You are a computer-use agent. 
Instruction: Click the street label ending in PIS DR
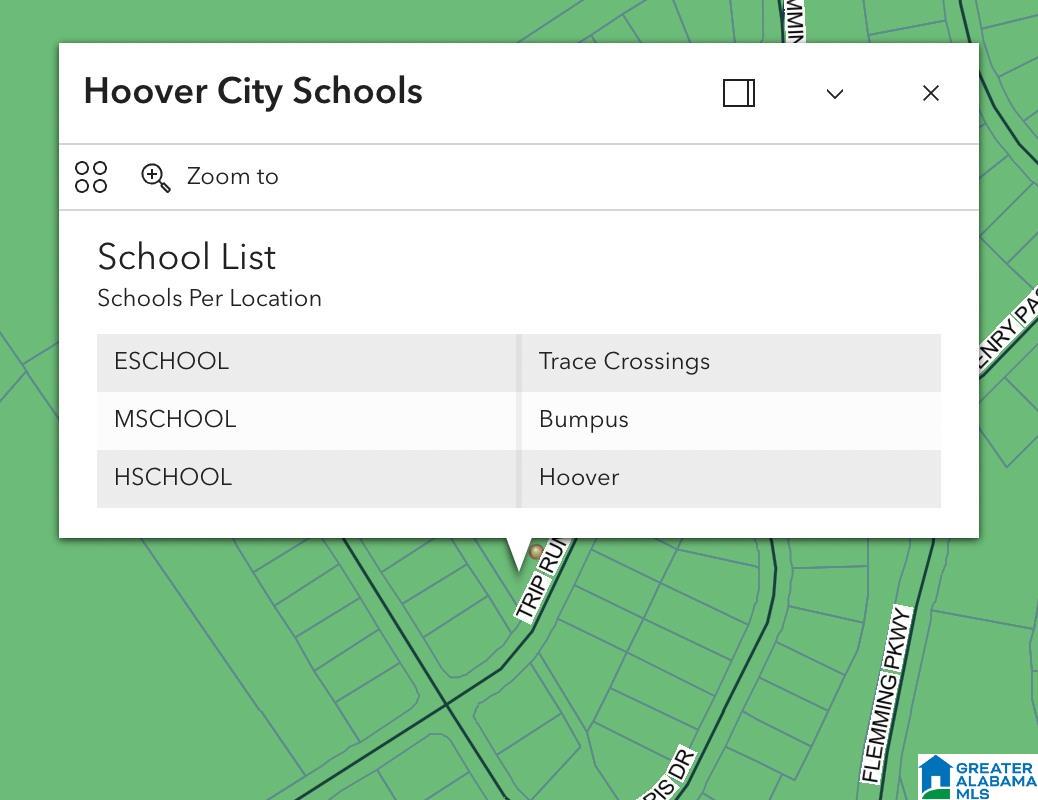click(668, 776)
